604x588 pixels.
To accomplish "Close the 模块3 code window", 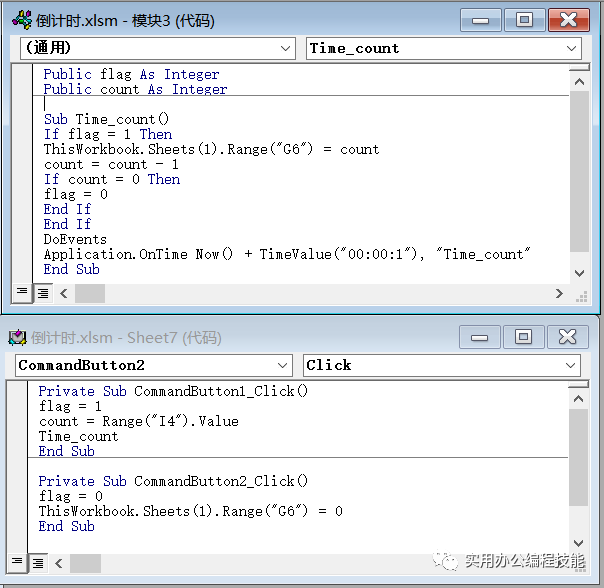I will pyautogui.click(x=569, y=20).
